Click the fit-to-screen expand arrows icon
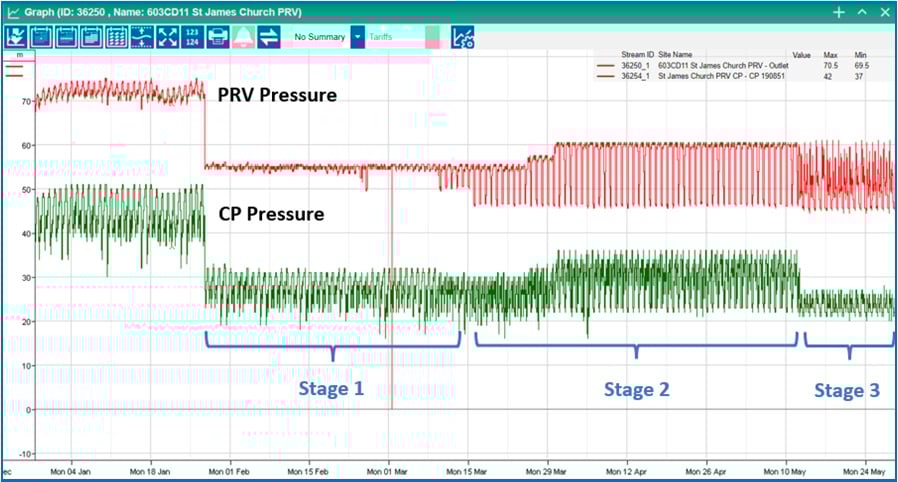Image resolution: width=898 pixels, height=482 pixels. pyautogui.click(x=167, y=37)
